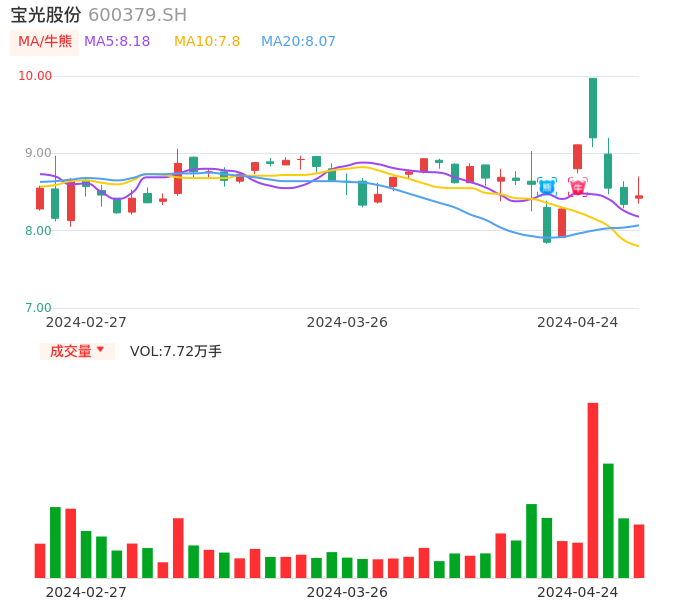Click the pink bull signal icon on chart
686x606 pixels.
[578, 186]
